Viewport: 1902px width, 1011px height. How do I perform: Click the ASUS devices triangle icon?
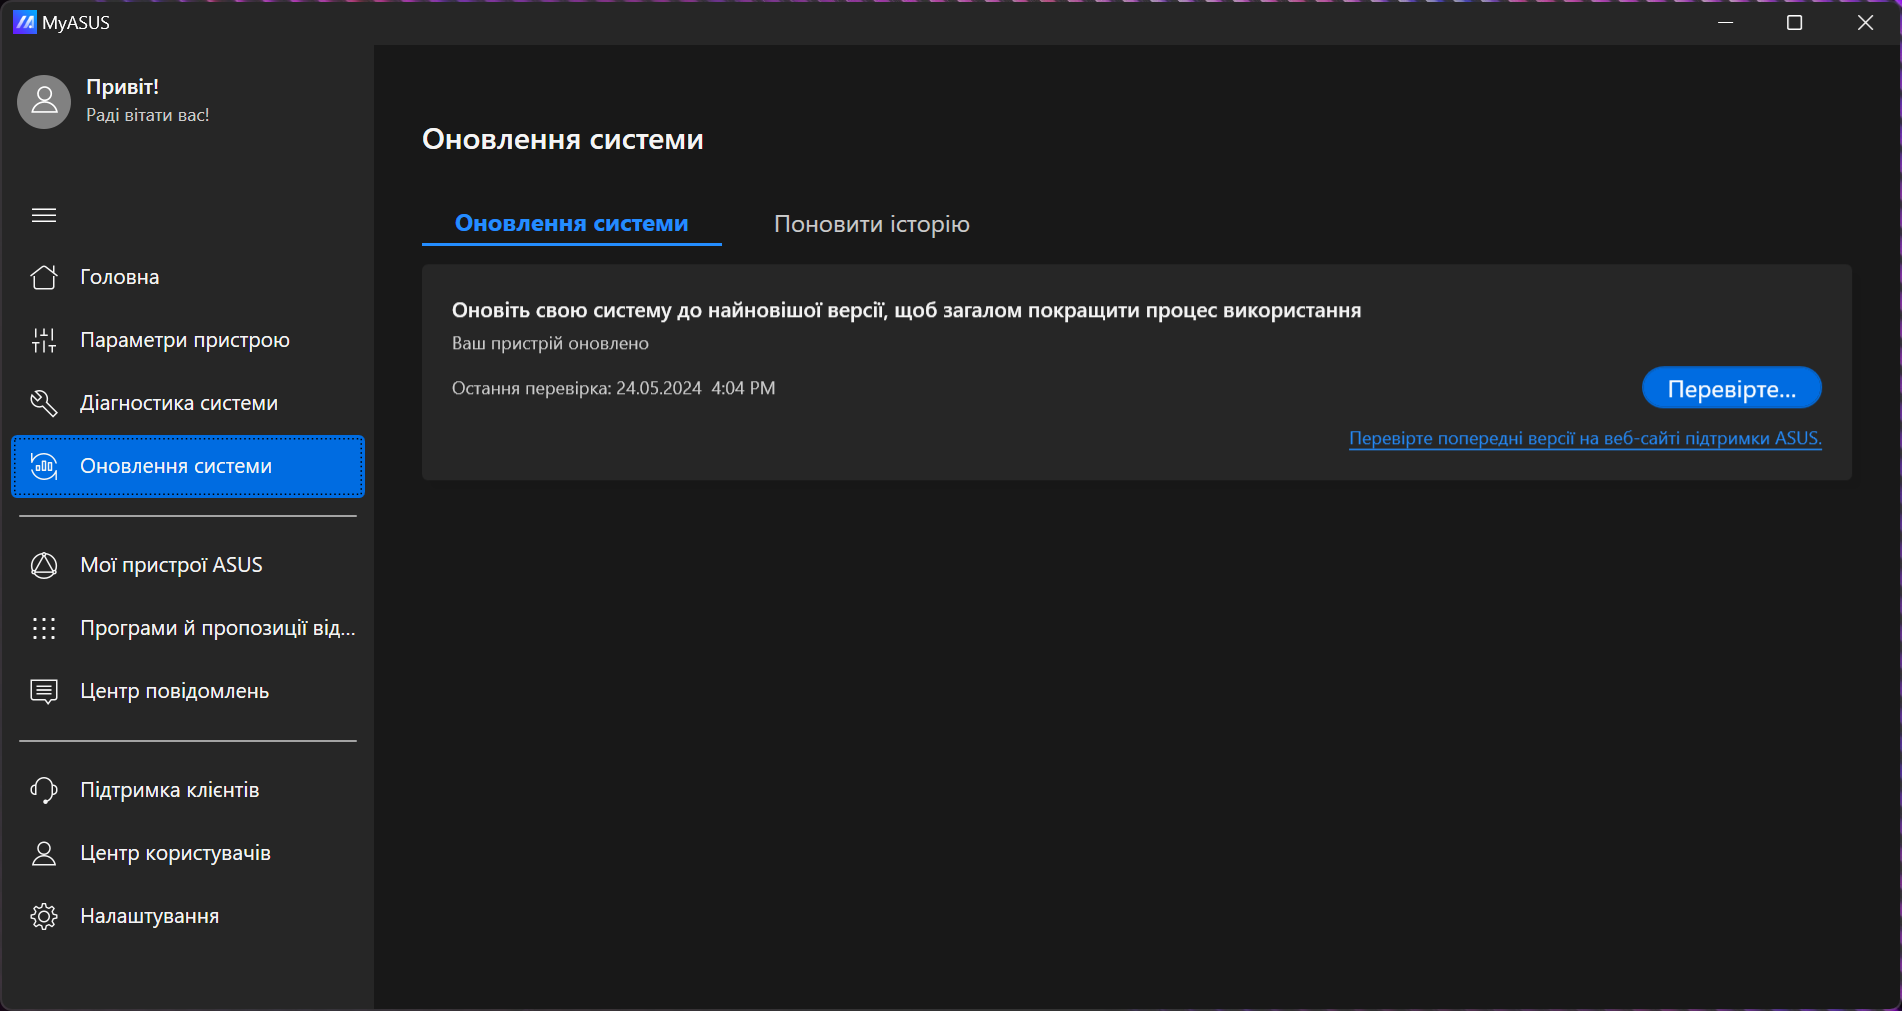click(x=44, y=565)
